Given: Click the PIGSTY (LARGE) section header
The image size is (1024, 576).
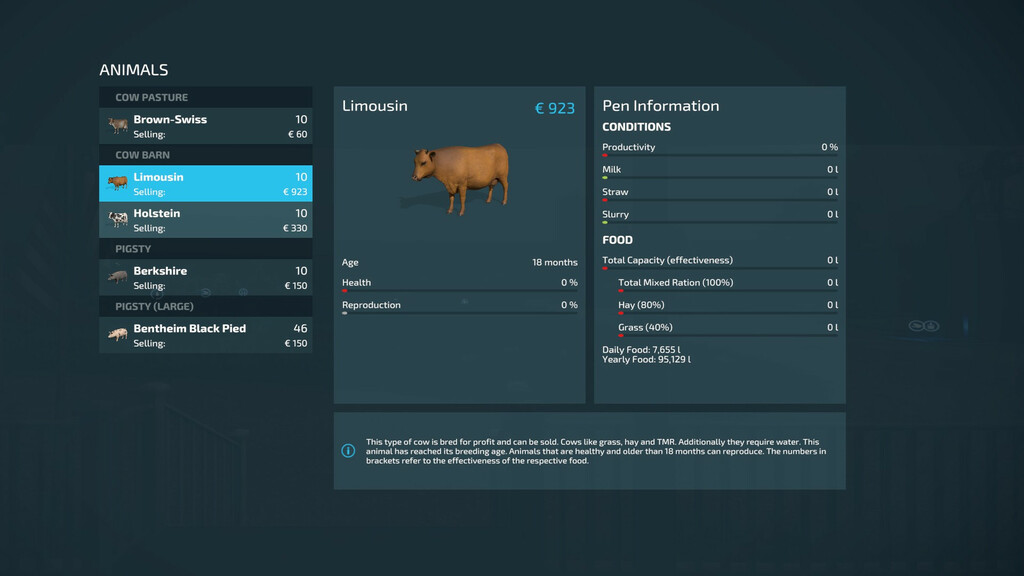Looking at the screenshot, I should [x=205, y=306].
